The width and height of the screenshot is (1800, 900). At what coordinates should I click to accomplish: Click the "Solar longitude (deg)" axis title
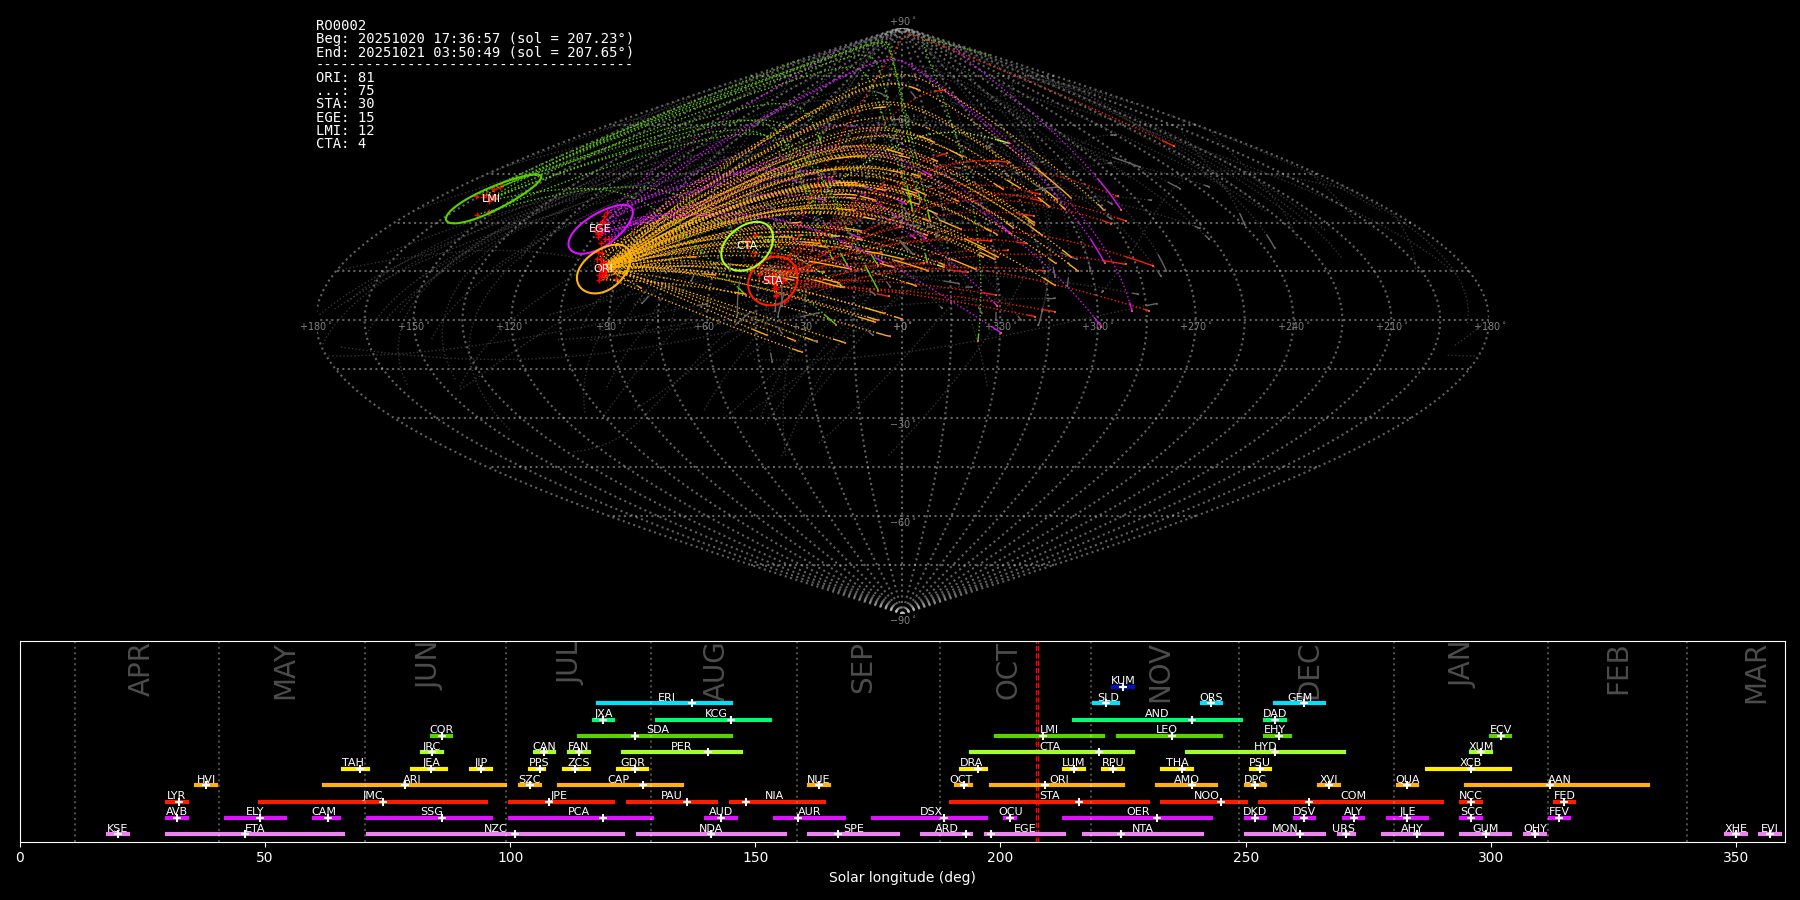[x=902, y=878]
